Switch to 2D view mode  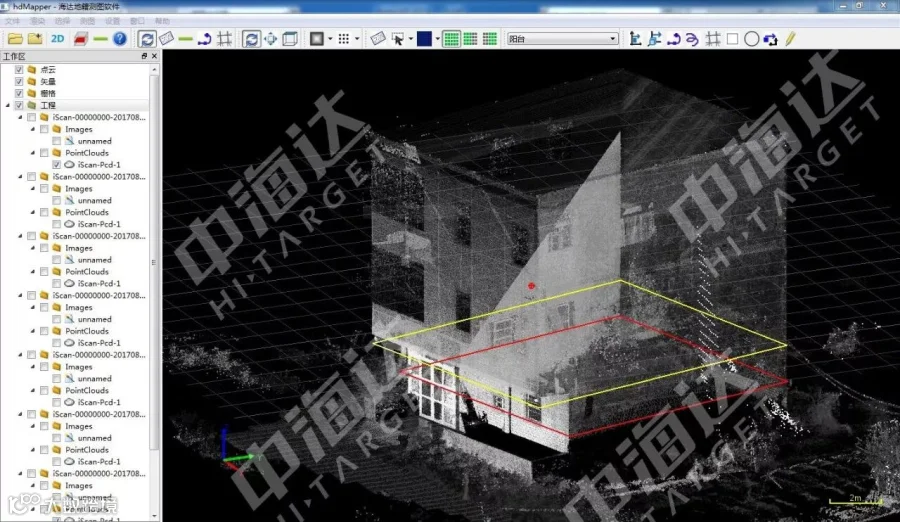coord(57,39)
